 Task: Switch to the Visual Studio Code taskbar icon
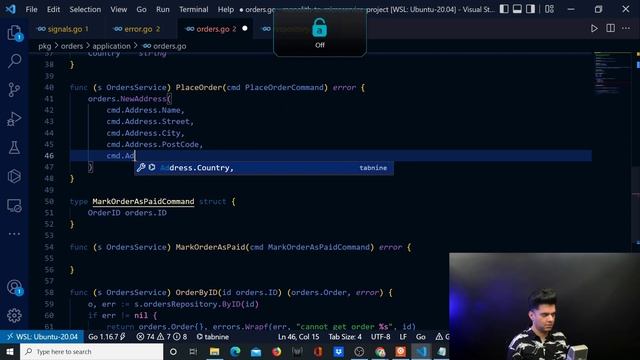(421, 351)
